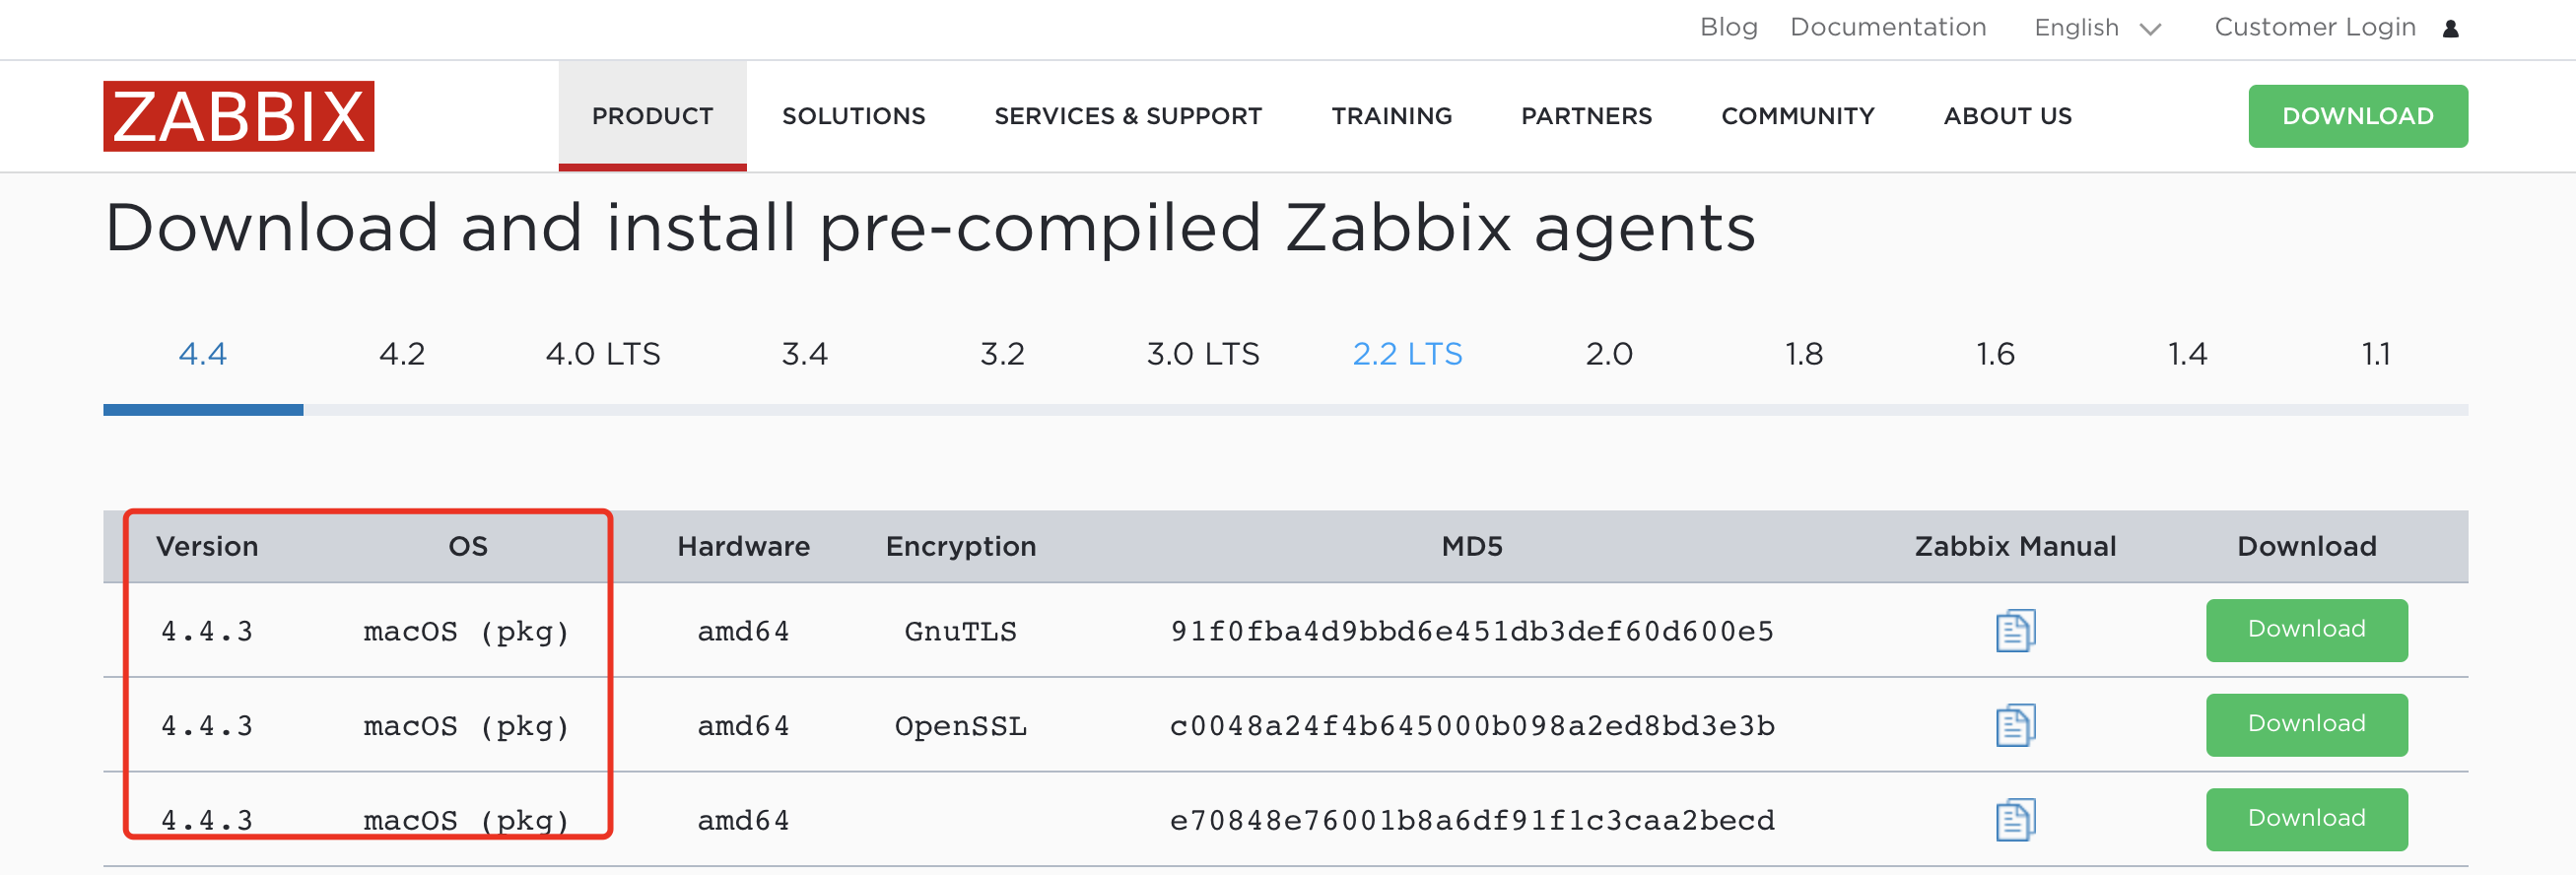Download the bottom 4.4.3 macOS package
Screen dimensions: 2576x875
(x=2306, y=819)
